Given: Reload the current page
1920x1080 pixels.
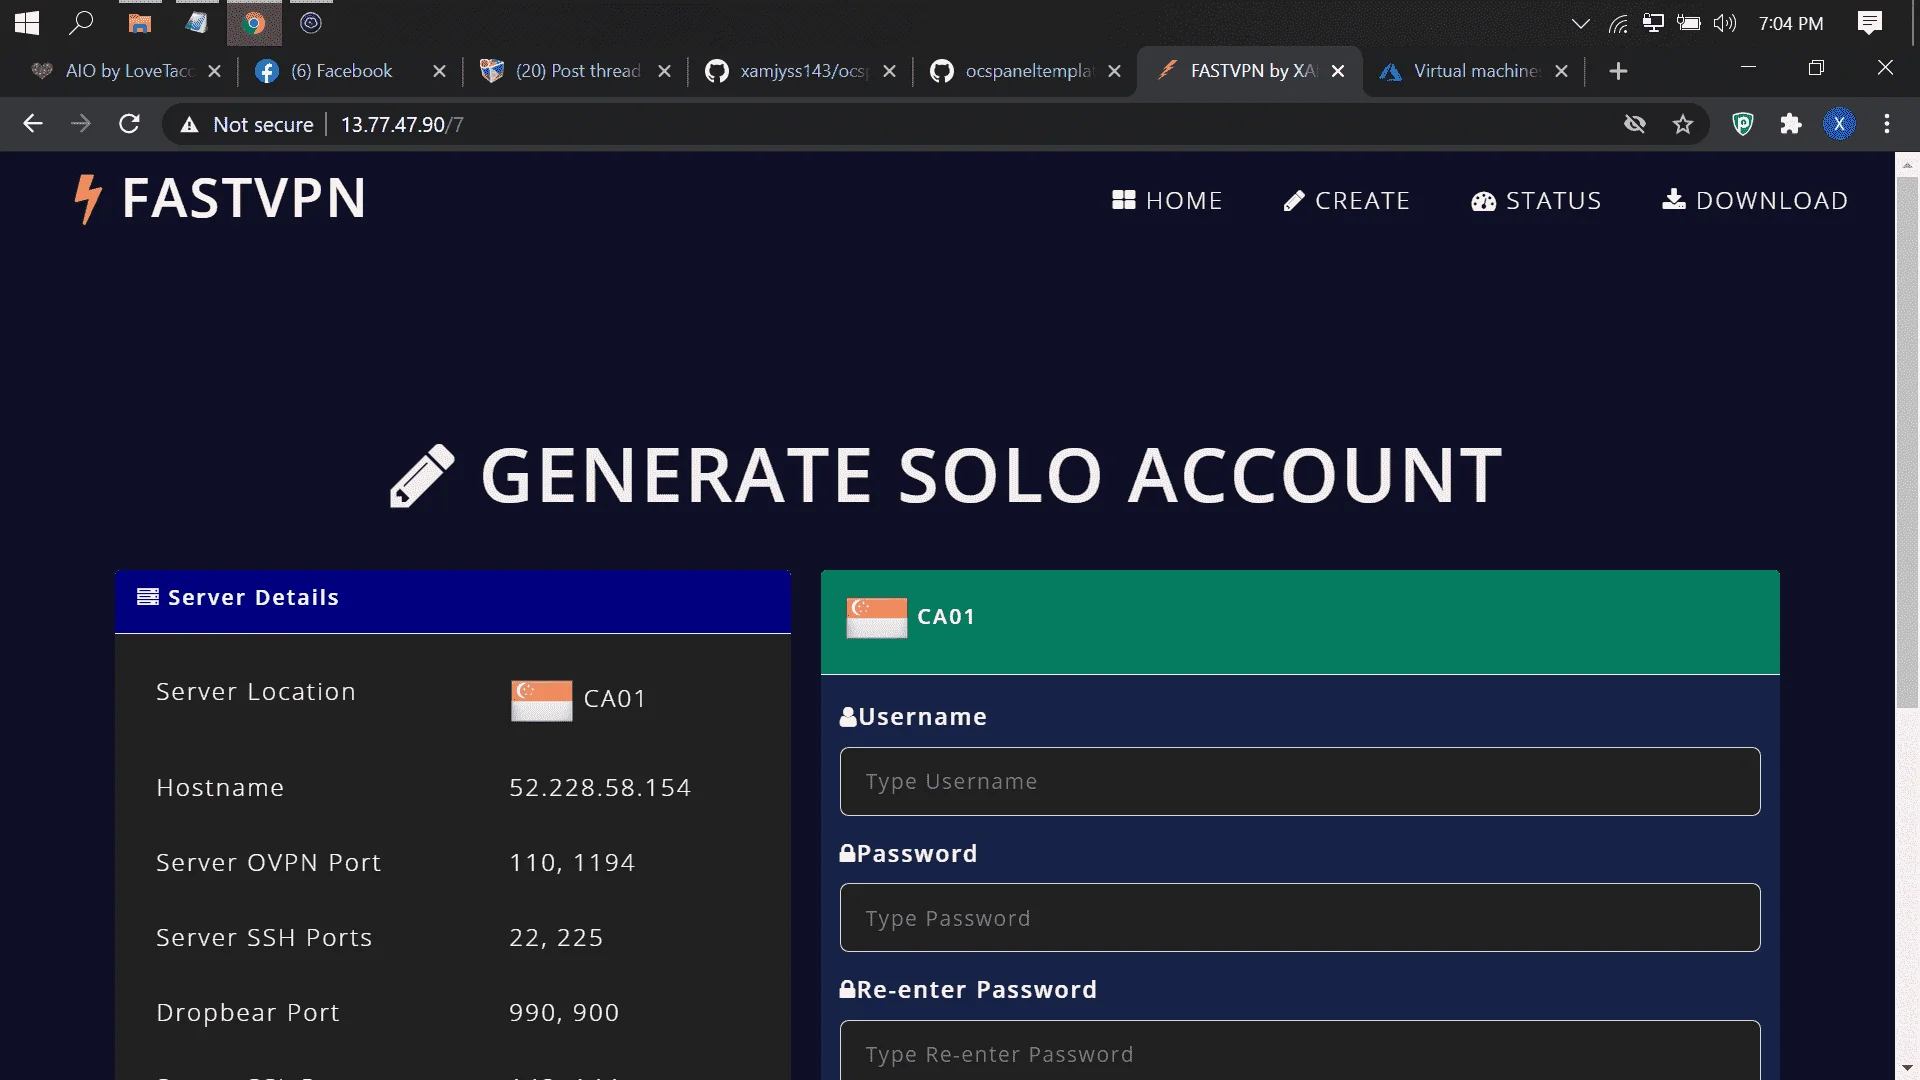Looking at the screenshot, I should point(129,124).
